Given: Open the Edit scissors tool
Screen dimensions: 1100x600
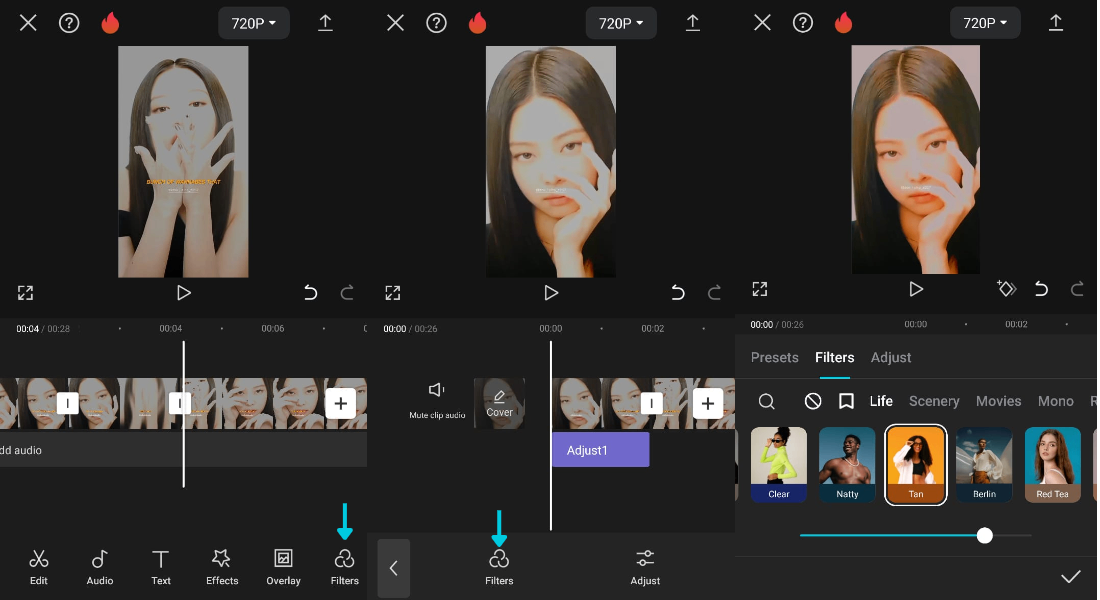Looking at the screenshot, I should [39, 566].
